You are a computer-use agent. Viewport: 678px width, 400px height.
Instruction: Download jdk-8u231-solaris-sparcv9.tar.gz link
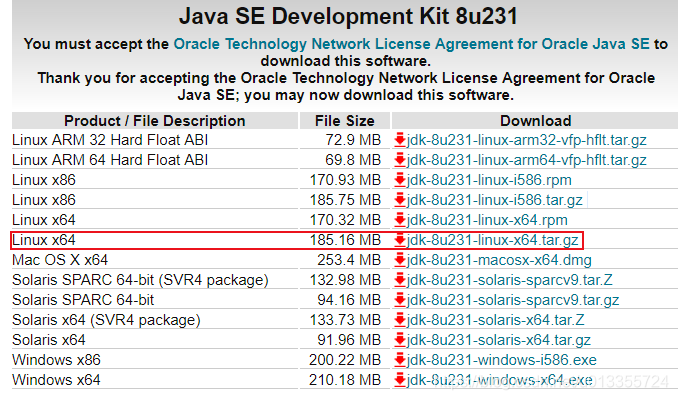coord(513,300)
